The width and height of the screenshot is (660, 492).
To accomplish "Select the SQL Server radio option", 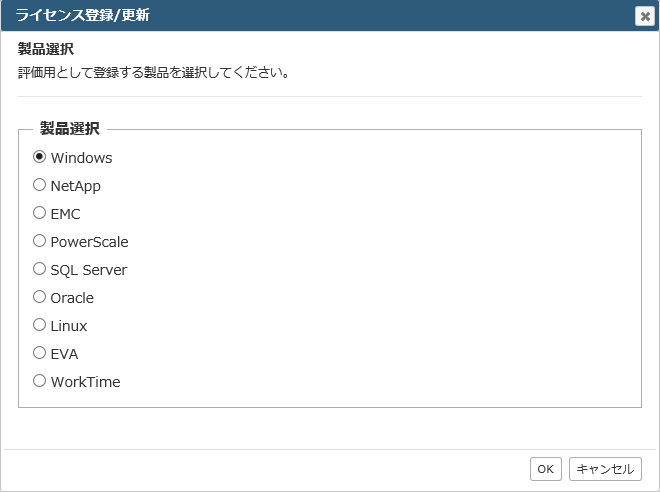I will point(39,269).
